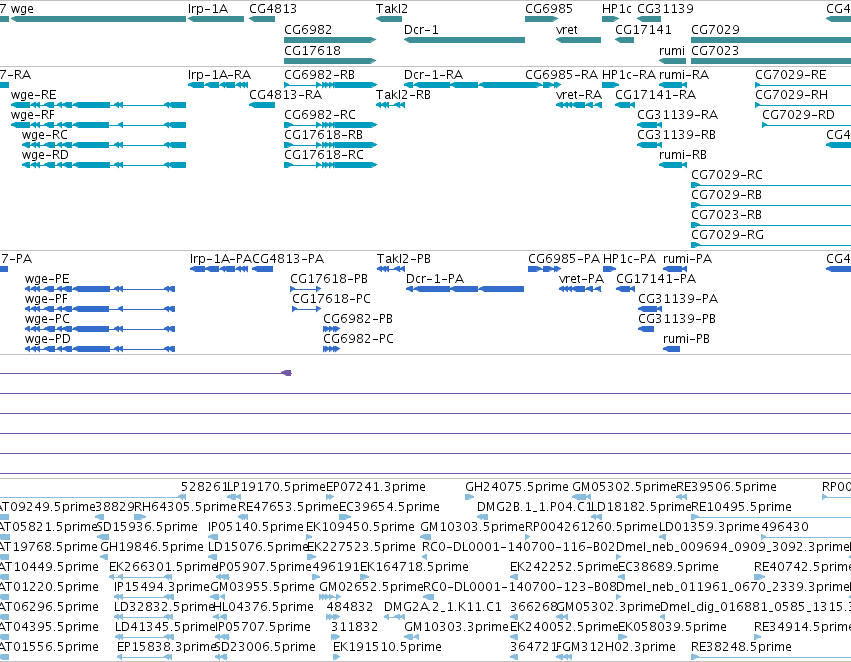851x662 pixels.
Task: Open the Dcr-1 gene label
Action: 421,29
